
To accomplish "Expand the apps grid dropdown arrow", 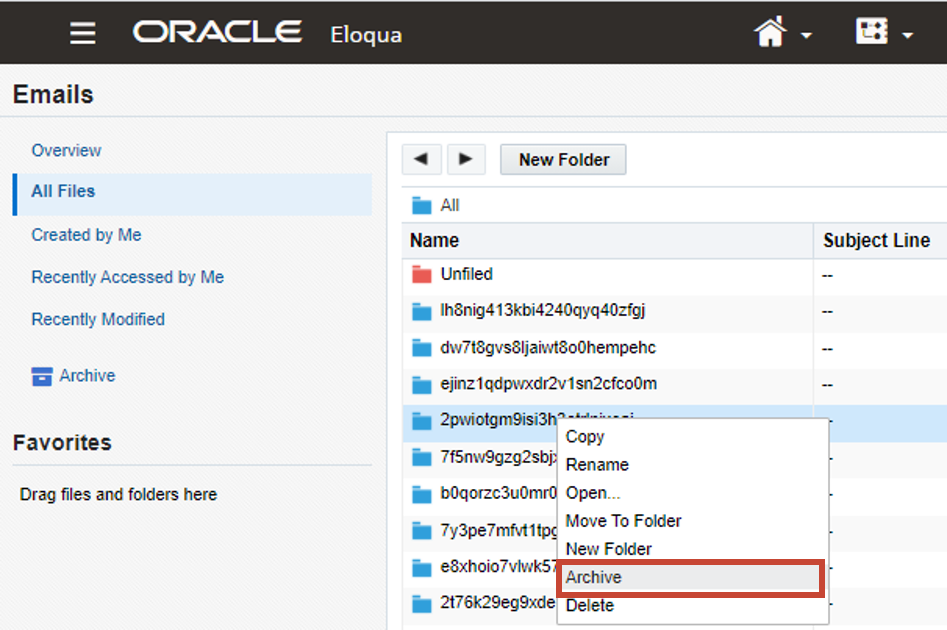I will 907,36.
